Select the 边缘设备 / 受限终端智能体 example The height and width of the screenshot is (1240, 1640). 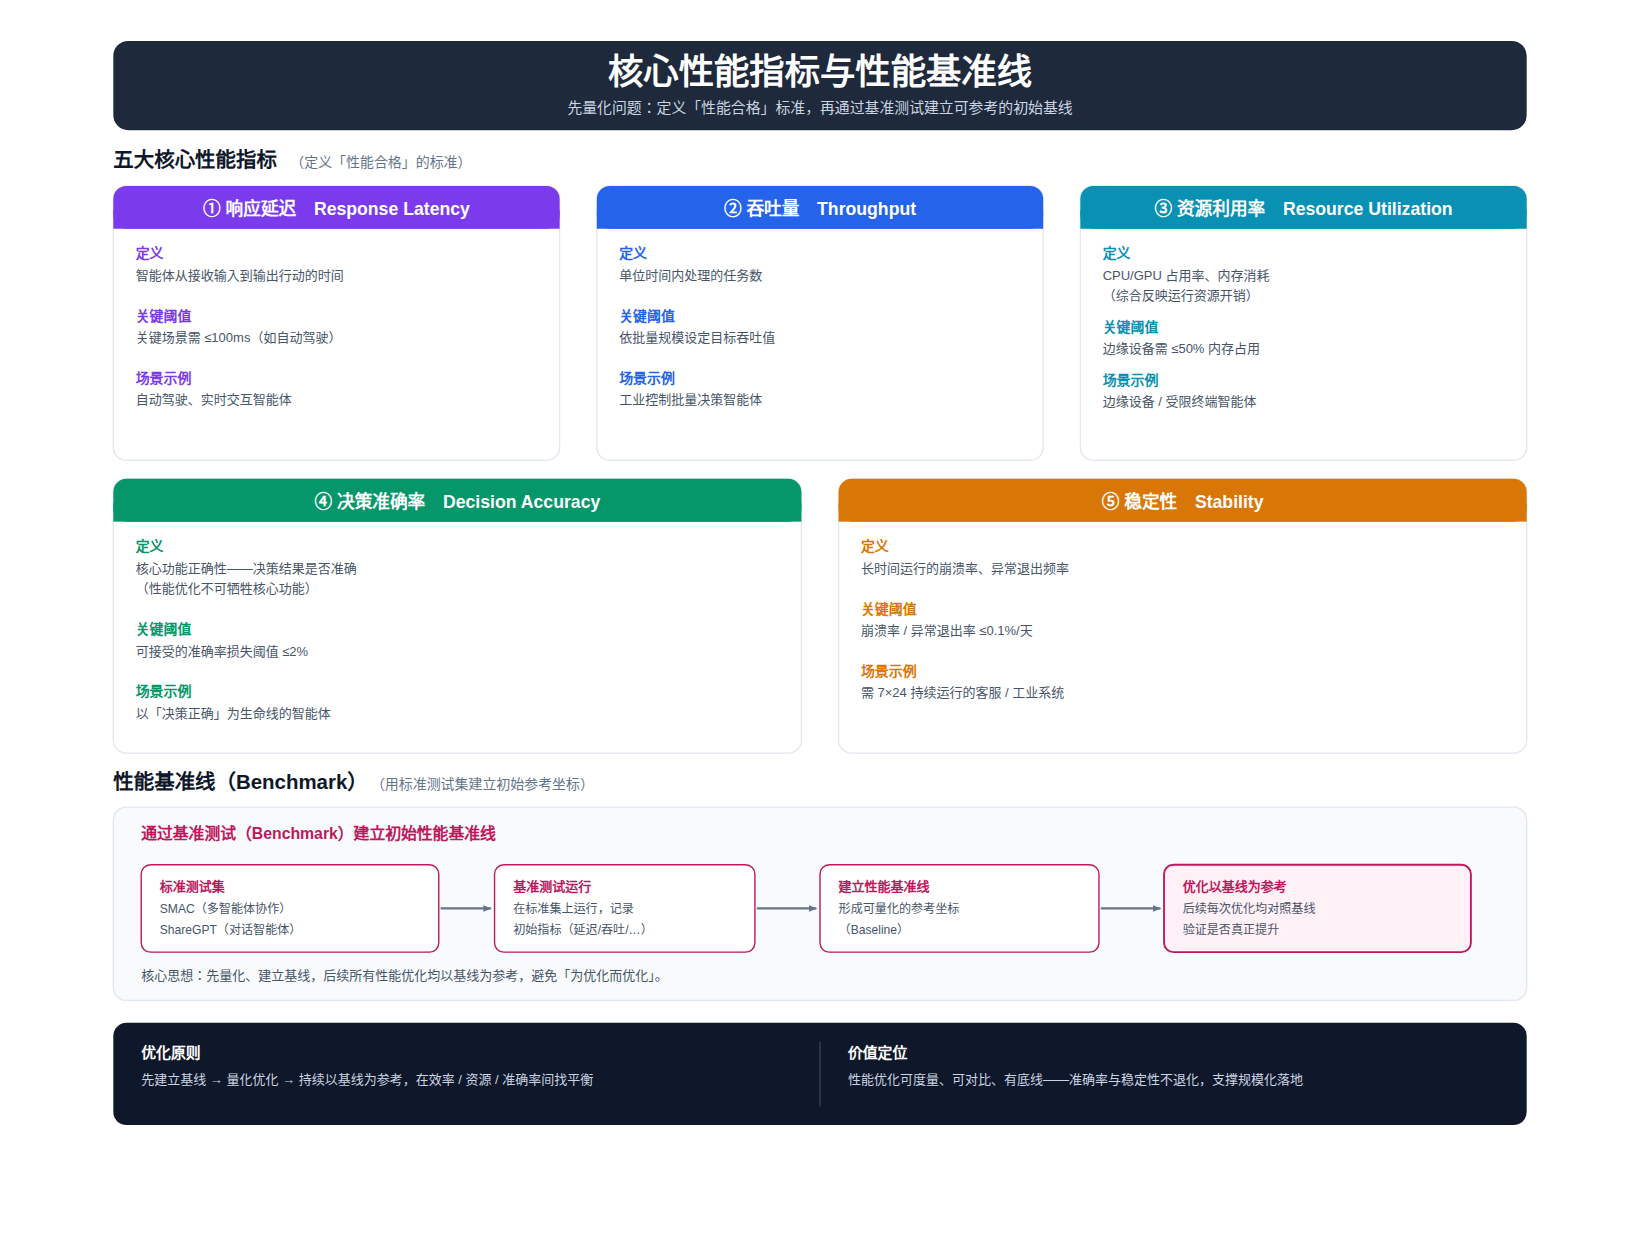(x=1179, y=402)
